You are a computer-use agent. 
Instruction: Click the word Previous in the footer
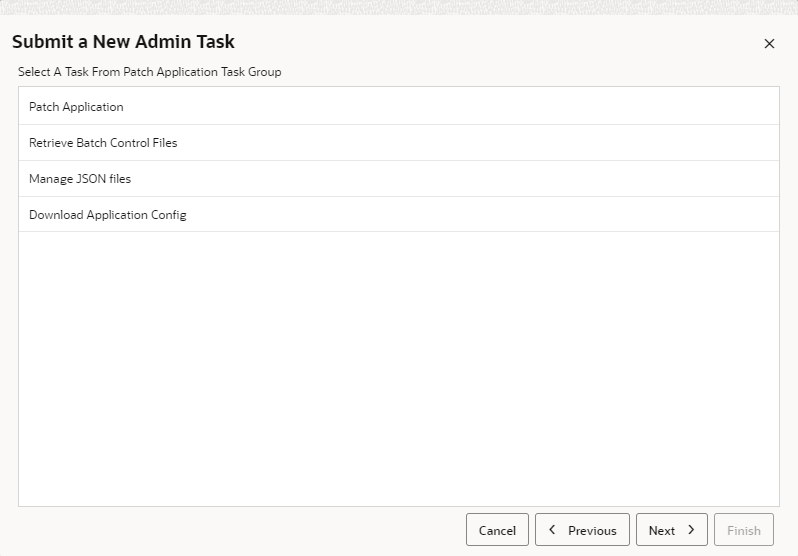point(592,531)
